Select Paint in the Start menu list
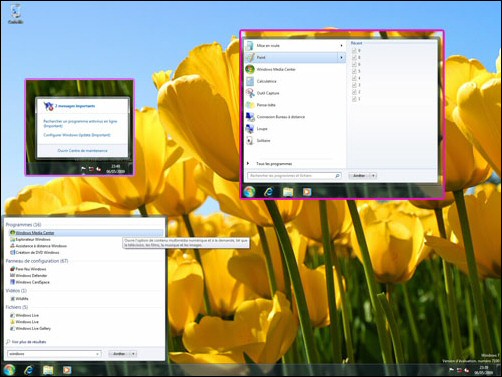The height and width of the screenshot is (377, 502). (295, 57)
